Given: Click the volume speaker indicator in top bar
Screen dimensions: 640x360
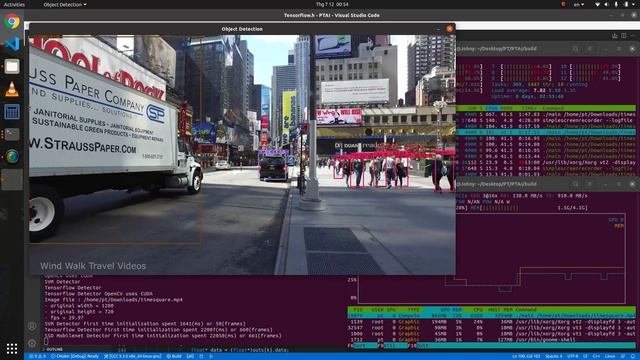Looking at the screenshot, I should [607, 4].
